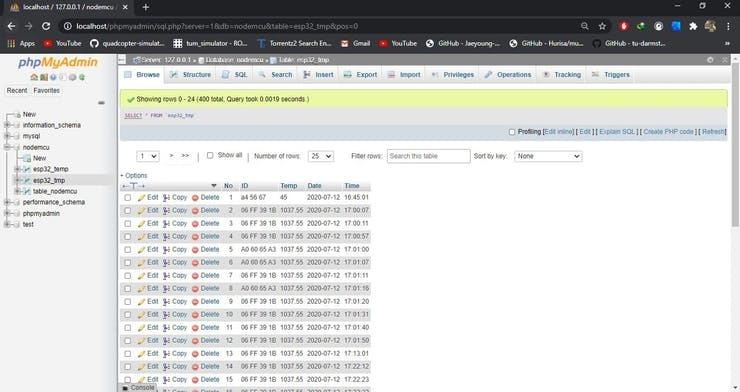This screenshot has height=392, width=740.
Task: Click the collapse-all tree icon in sidebar
Action: coord(101,102)
